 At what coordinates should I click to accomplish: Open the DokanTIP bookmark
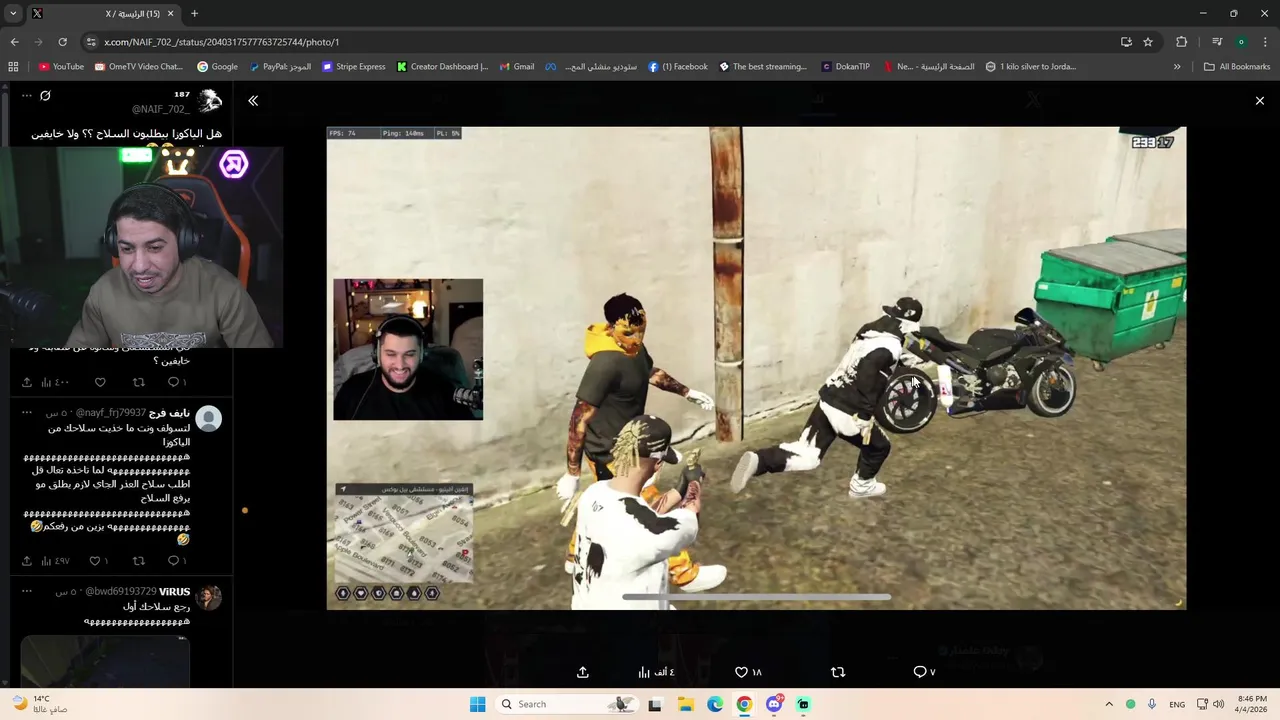point(846,67)
